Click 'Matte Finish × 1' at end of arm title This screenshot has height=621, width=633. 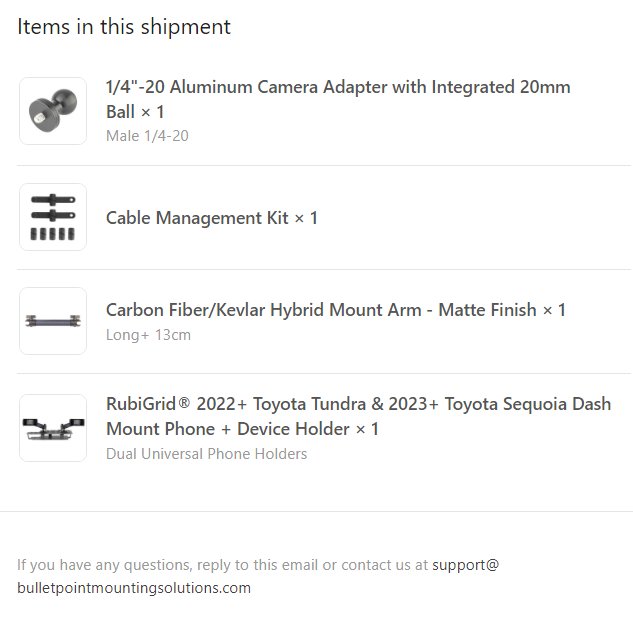click(x=502, y=310)
